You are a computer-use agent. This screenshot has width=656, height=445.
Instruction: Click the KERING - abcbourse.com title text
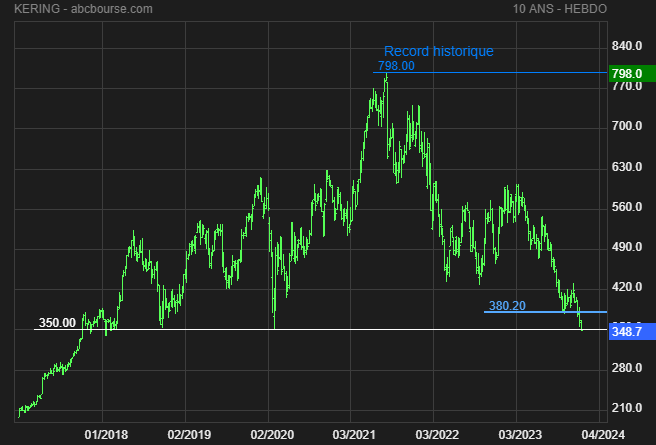83,9
